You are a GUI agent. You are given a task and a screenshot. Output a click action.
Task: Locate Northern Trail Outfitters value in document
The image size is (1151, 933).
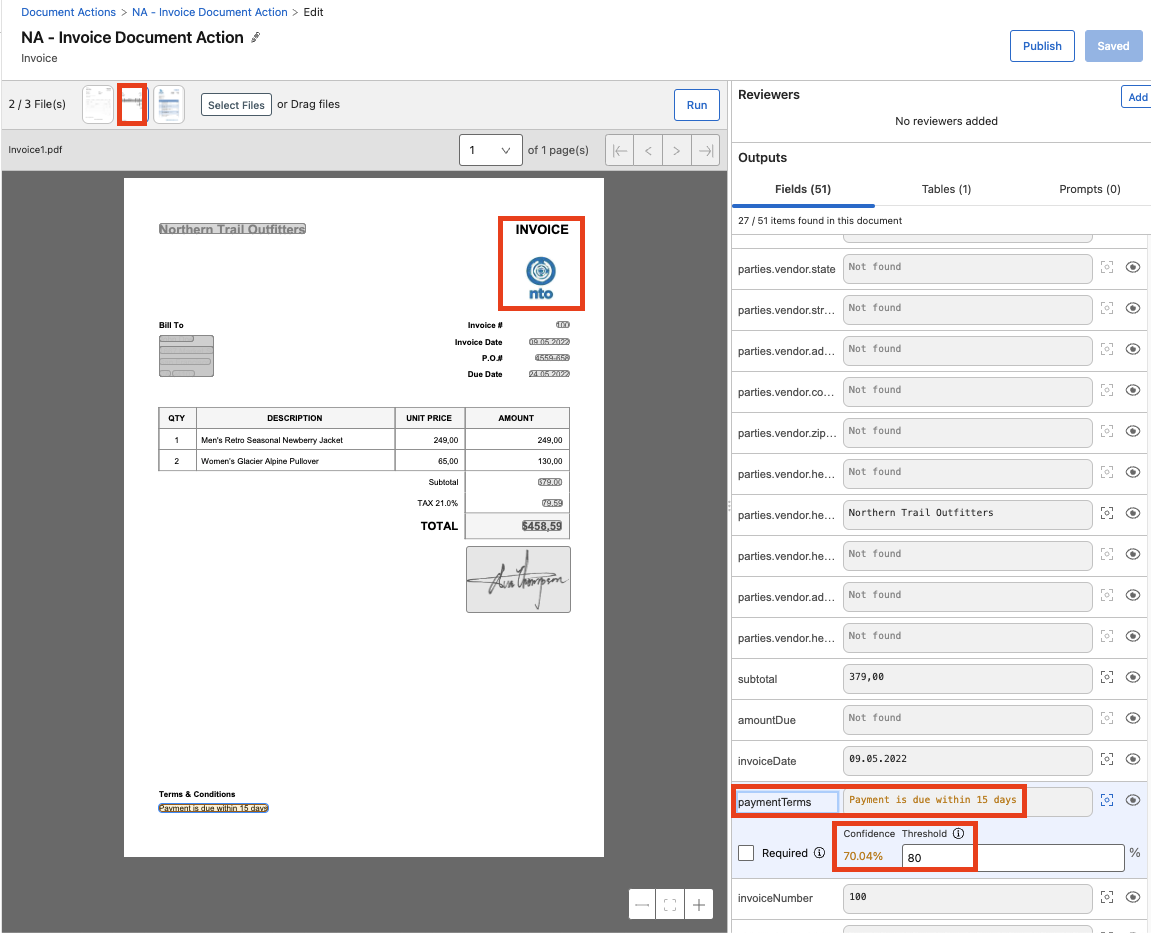click(x=1107, y=513)
